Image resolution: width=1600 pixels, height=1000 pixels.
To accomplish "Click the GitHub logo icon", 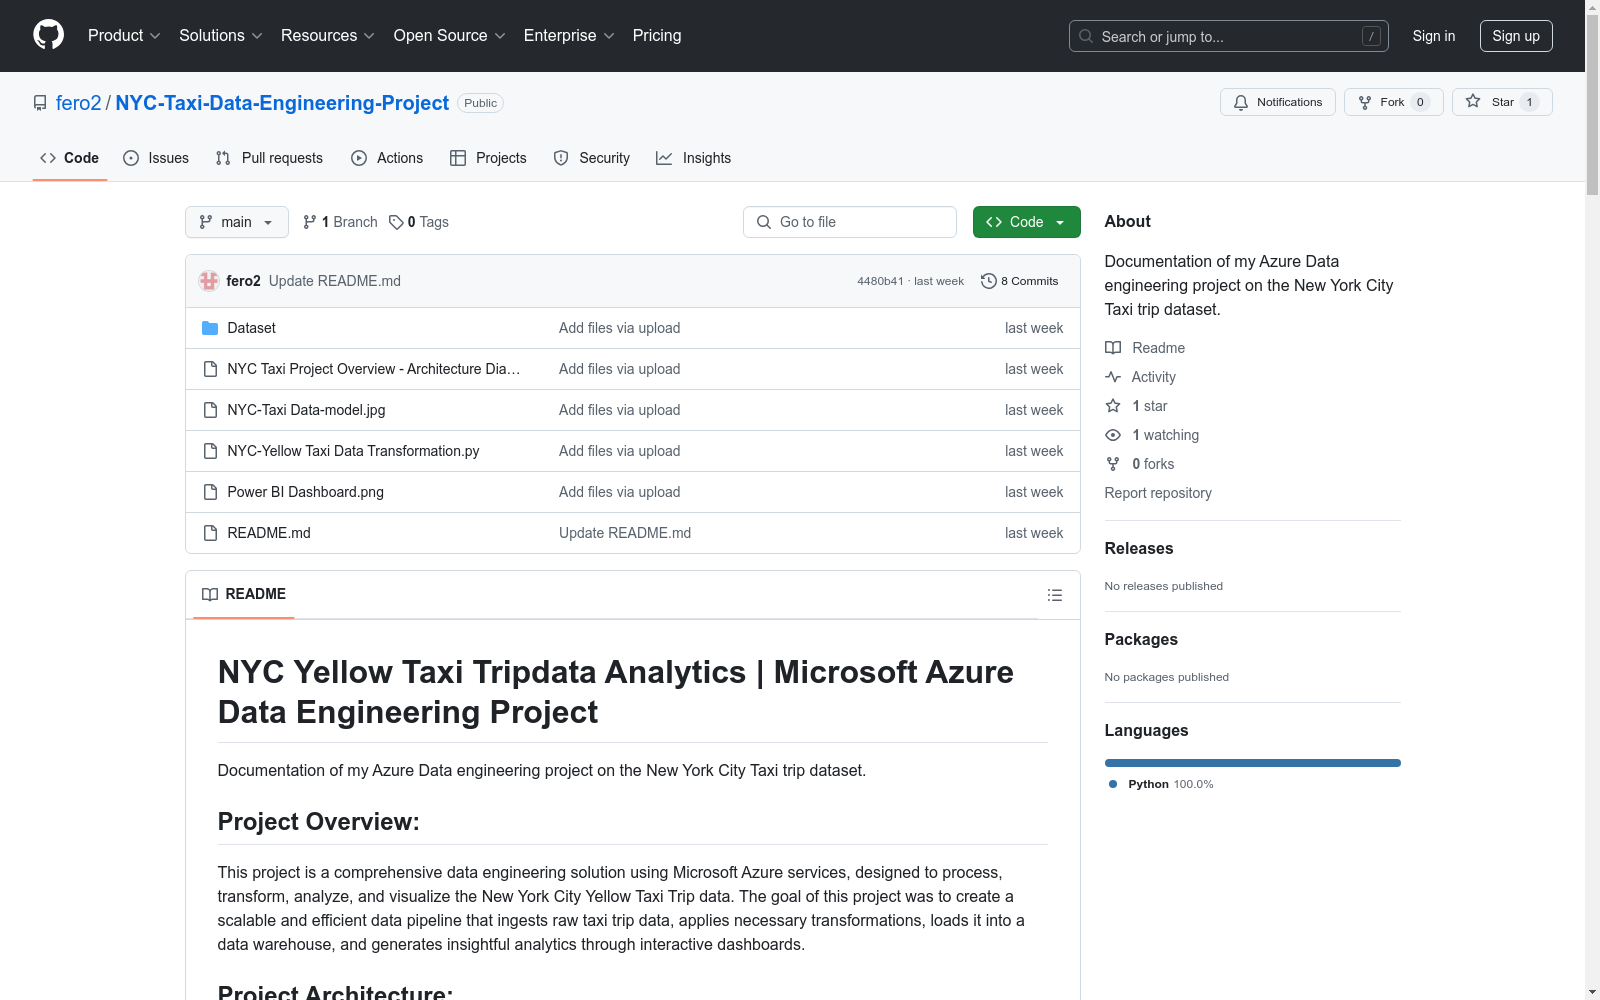I will 48,35.
